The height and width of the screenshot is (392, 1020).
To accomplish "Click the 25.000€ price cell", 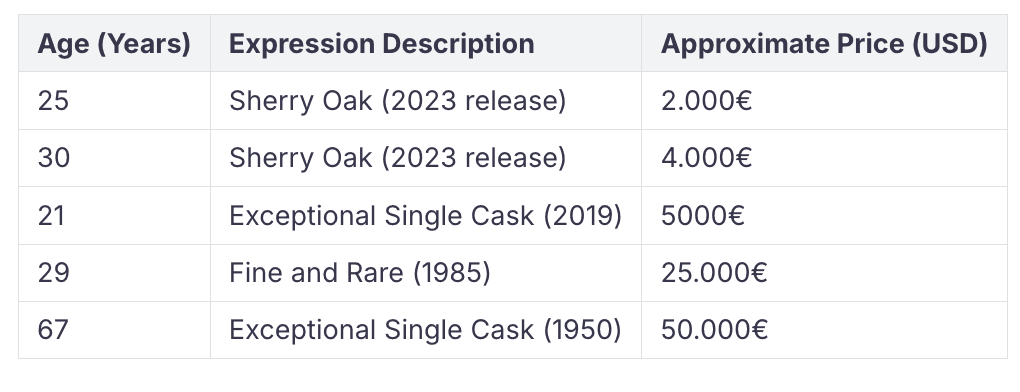I will tap(824, 272).
